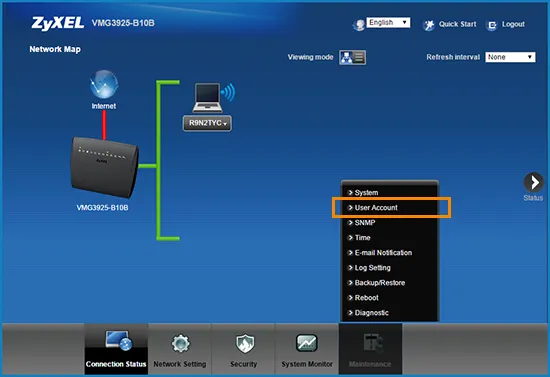Click the Status label under the arrow
The width and height of the screenshot is (550, 377).
click(x=533, y=198)
